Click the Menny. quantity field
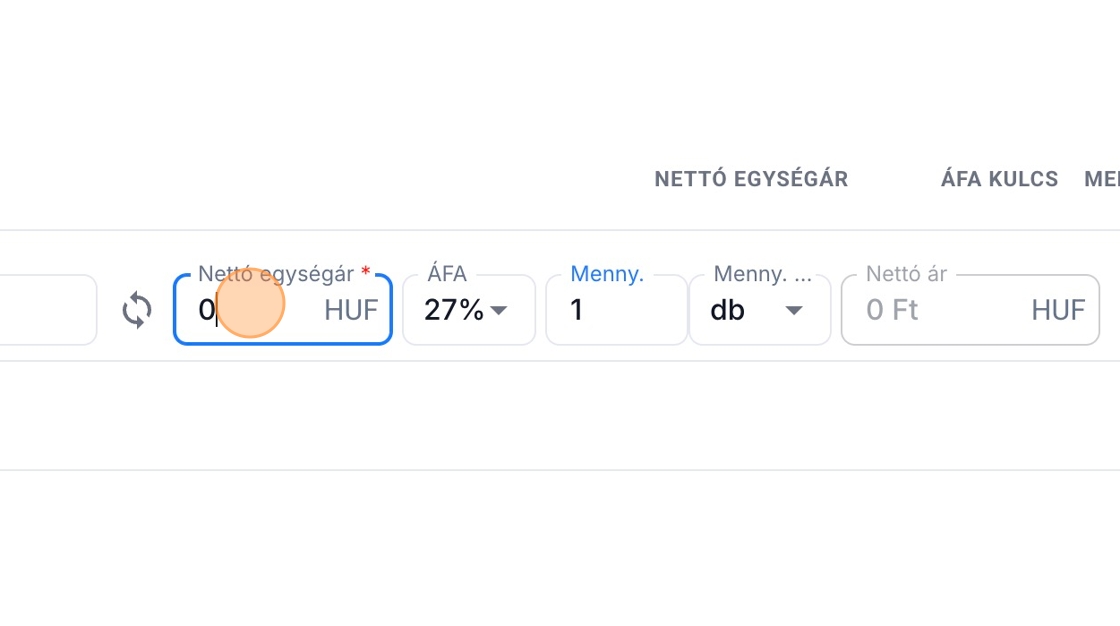The height and width of the screenshot is (626, 1120). pyautogui.click(x=615, y=310)
